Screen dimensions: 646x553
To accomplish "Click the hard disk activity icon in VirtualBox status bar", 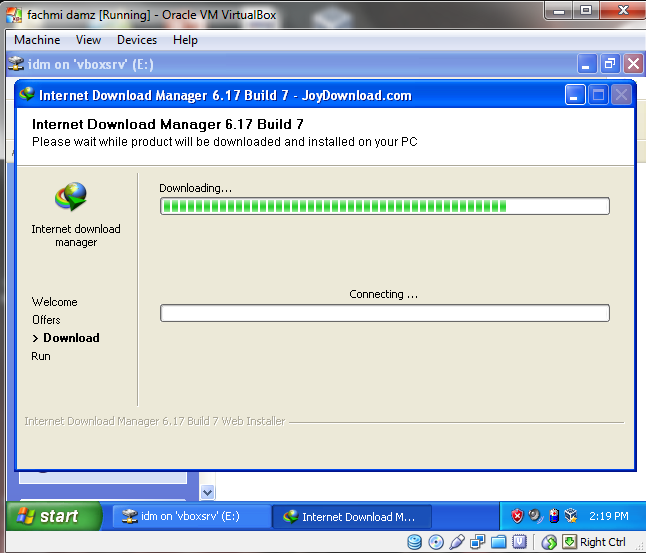I will pyautogui.click(x=414, y=542).
